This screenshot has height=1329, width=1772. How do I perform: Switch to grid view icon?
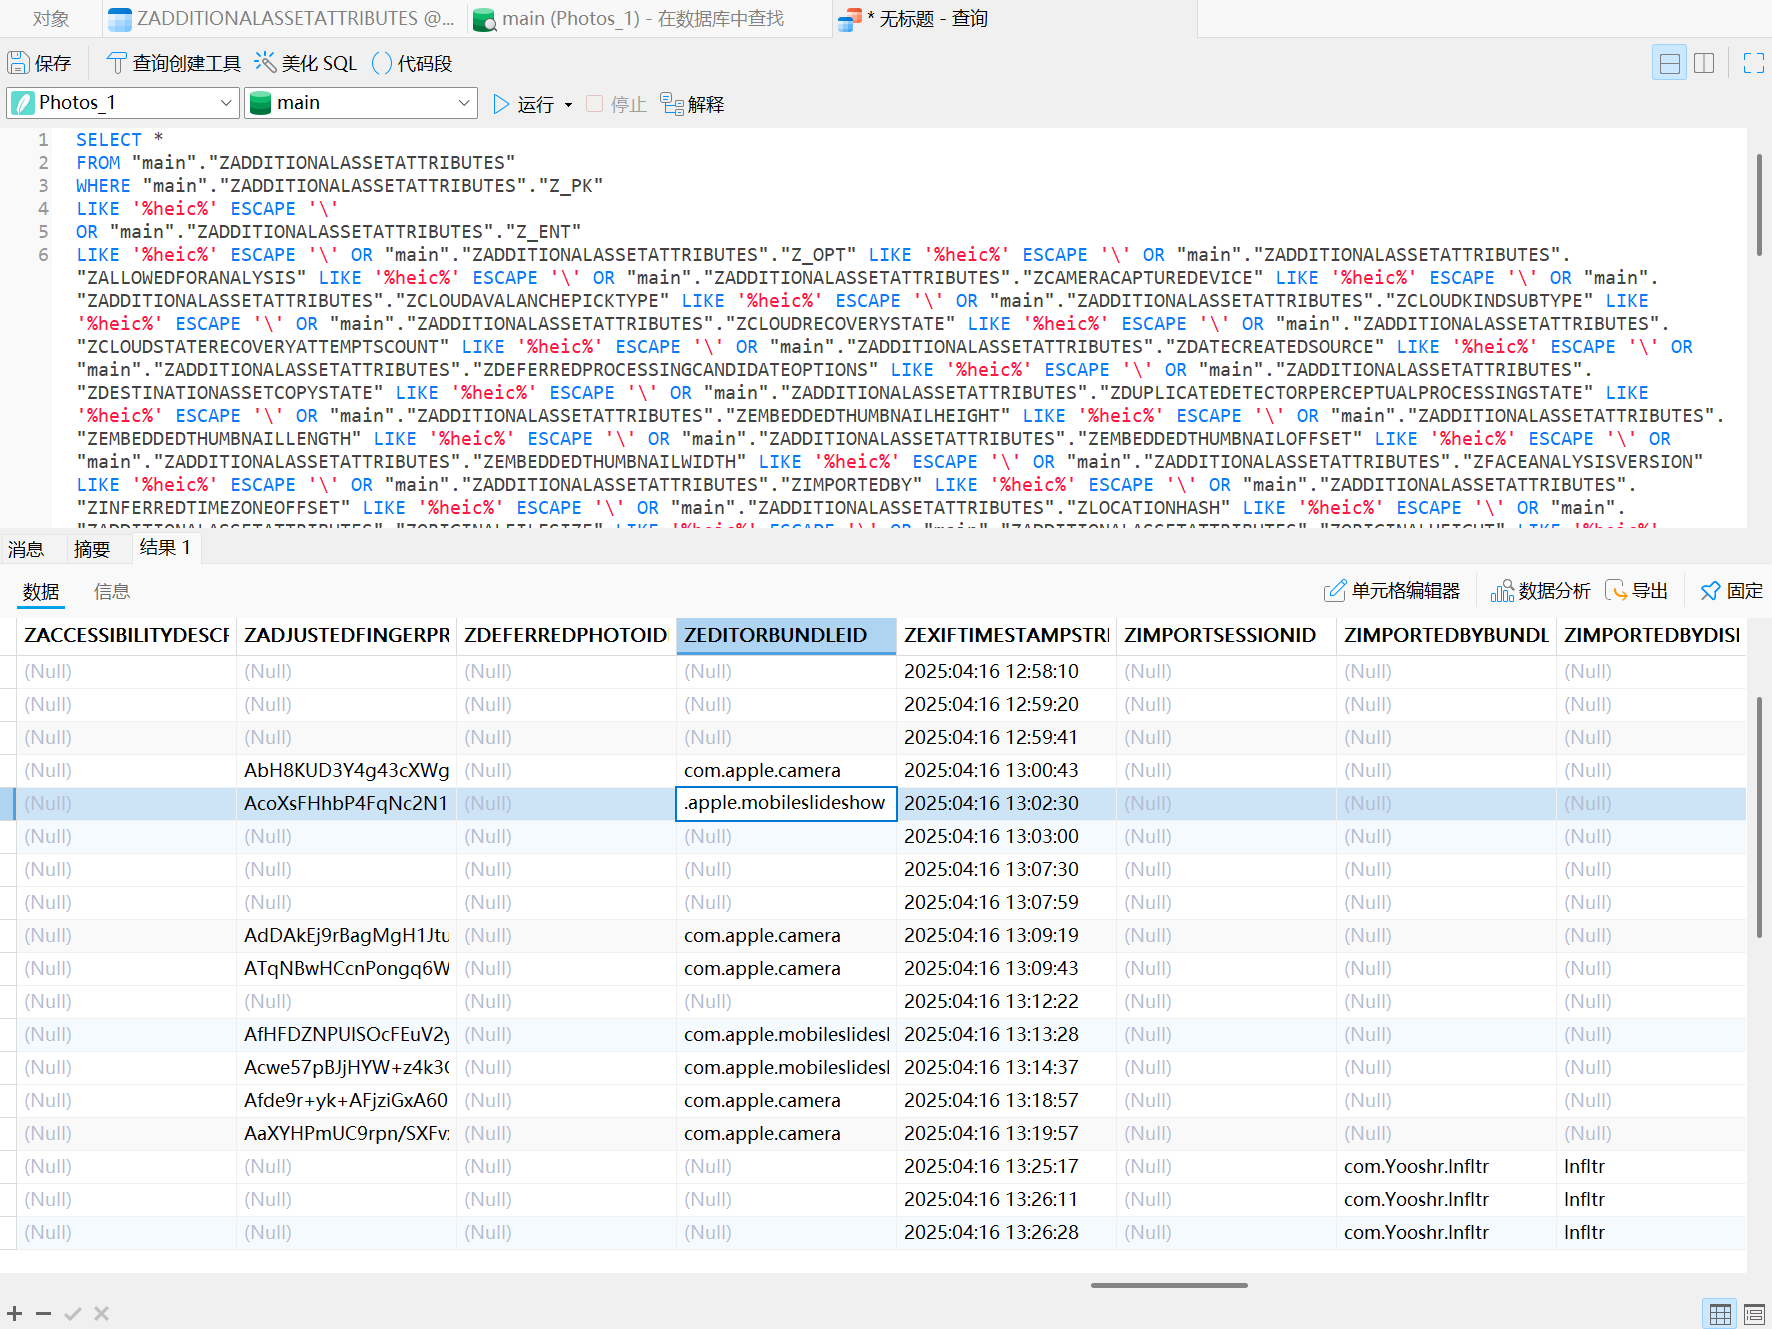pos(1720,1314)
